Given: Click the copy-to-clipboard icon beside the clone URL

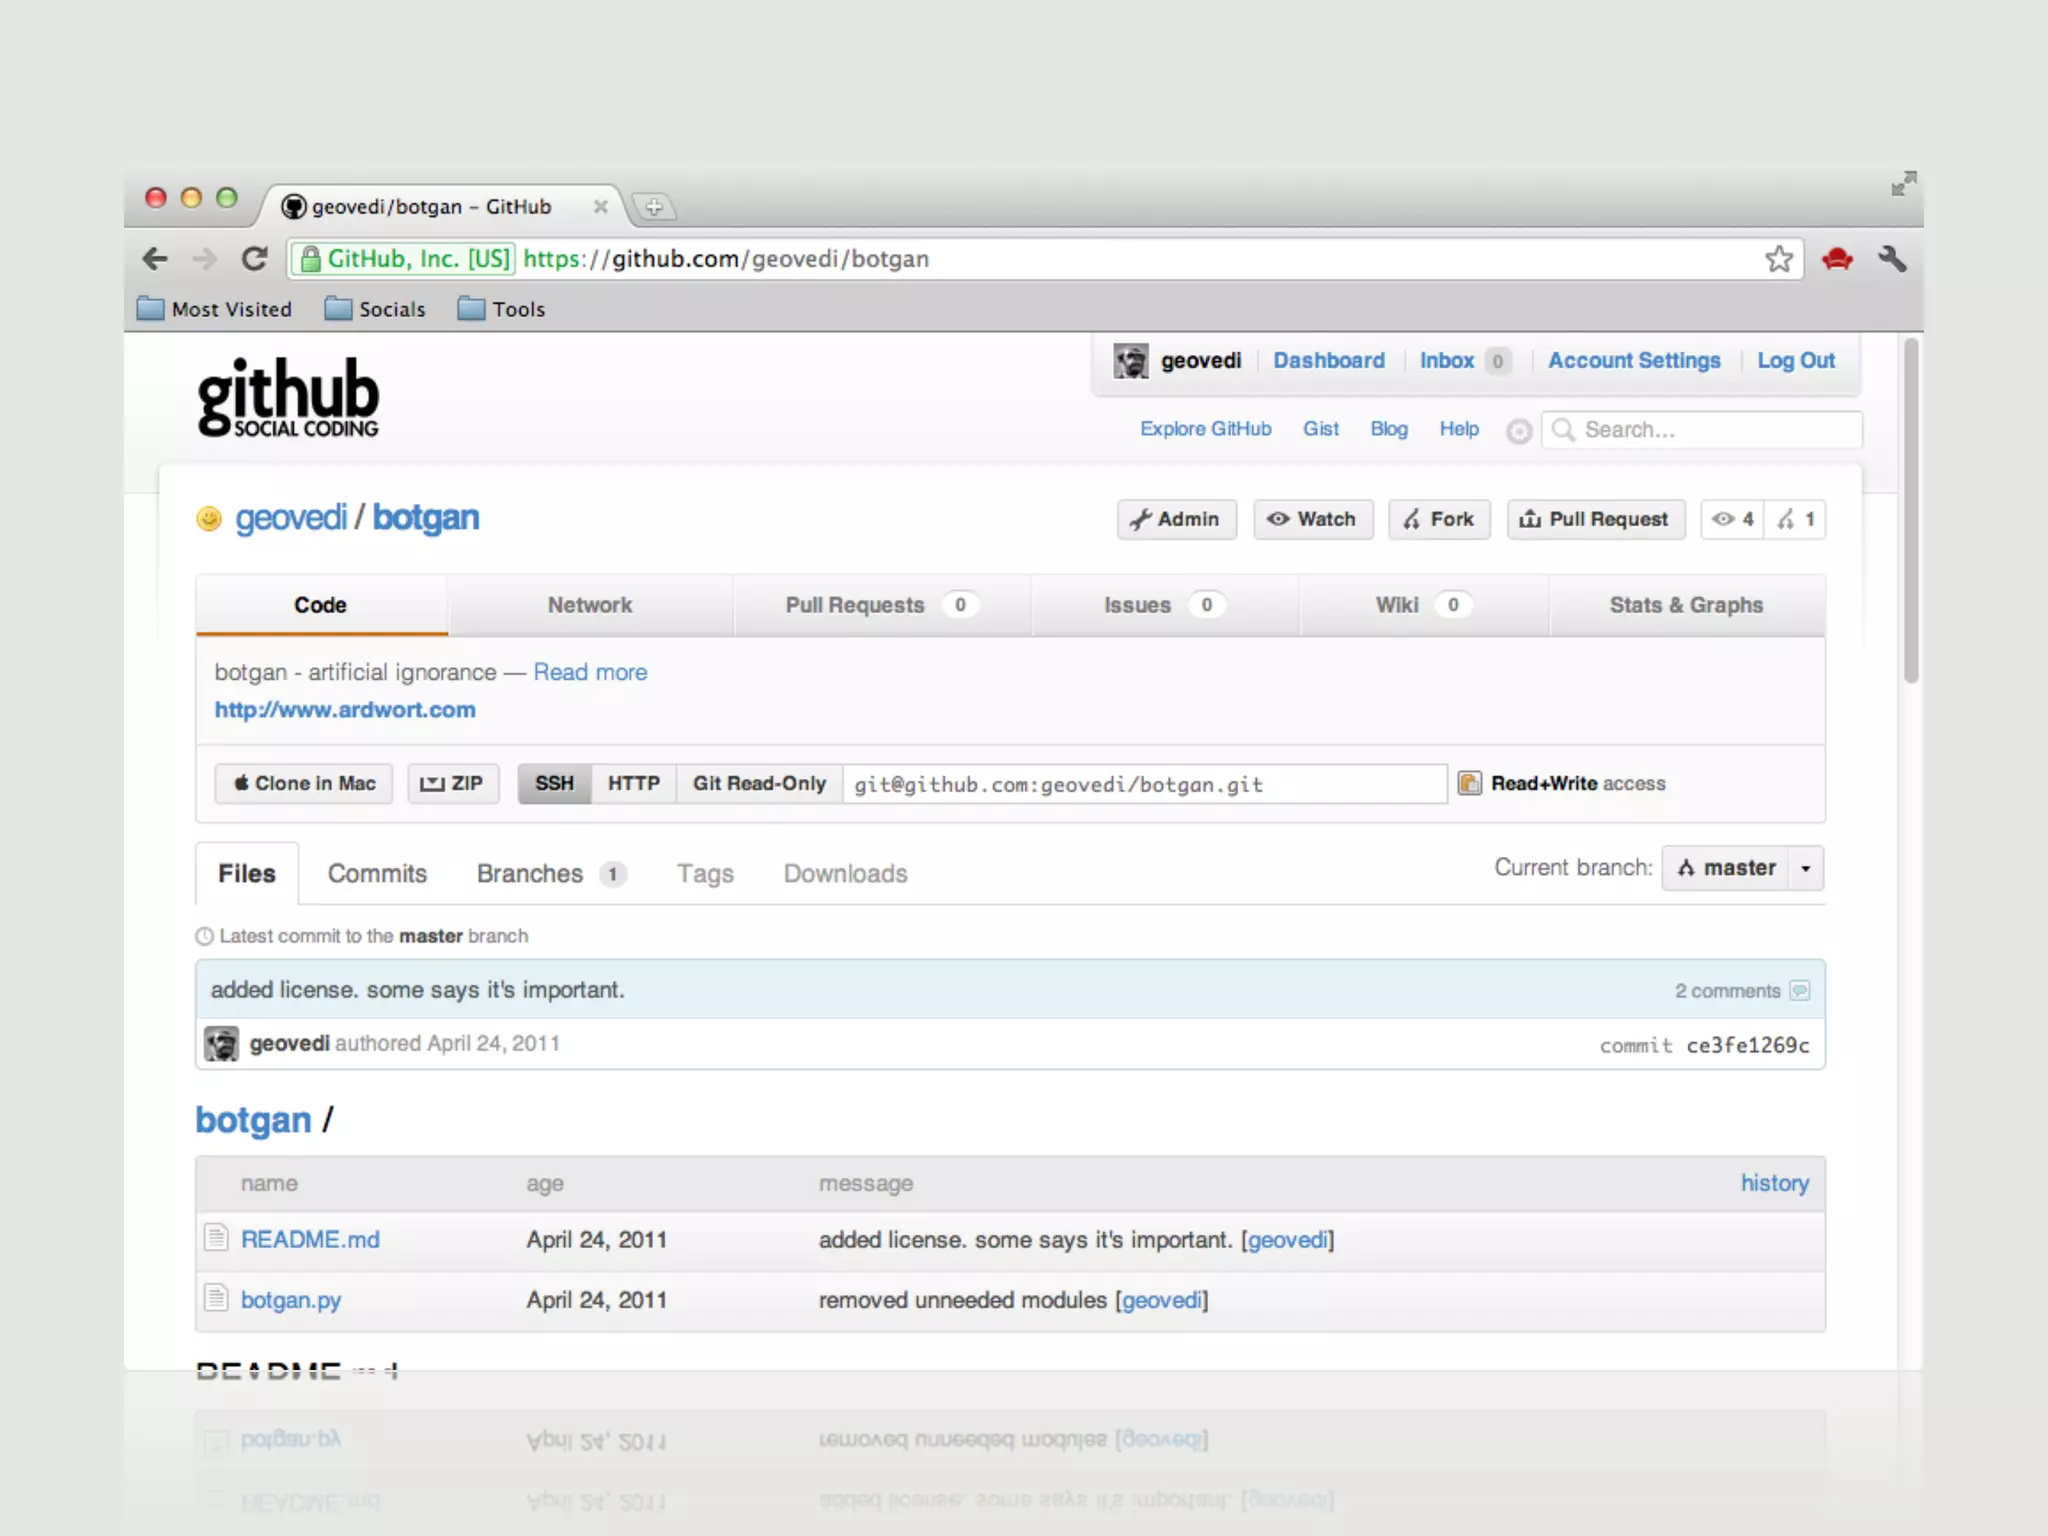Looking at the screenshot, I should point(1469,783).
